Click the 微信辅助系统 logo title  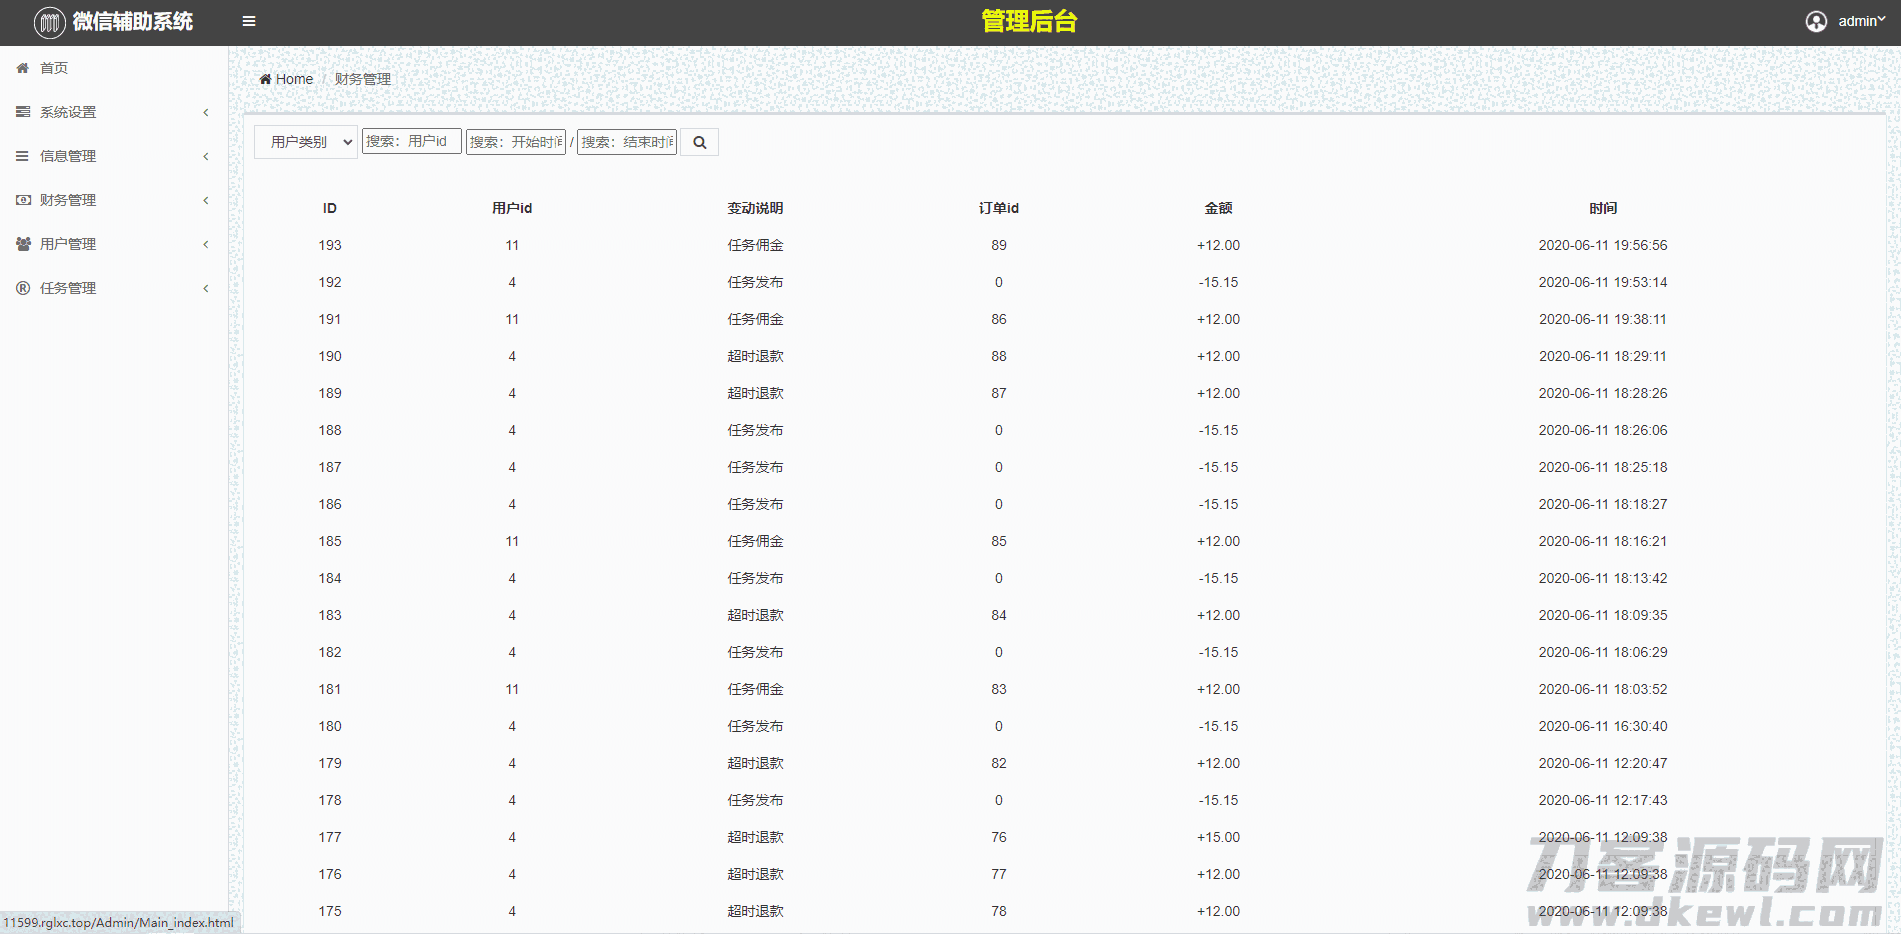[x=132, y=22]
